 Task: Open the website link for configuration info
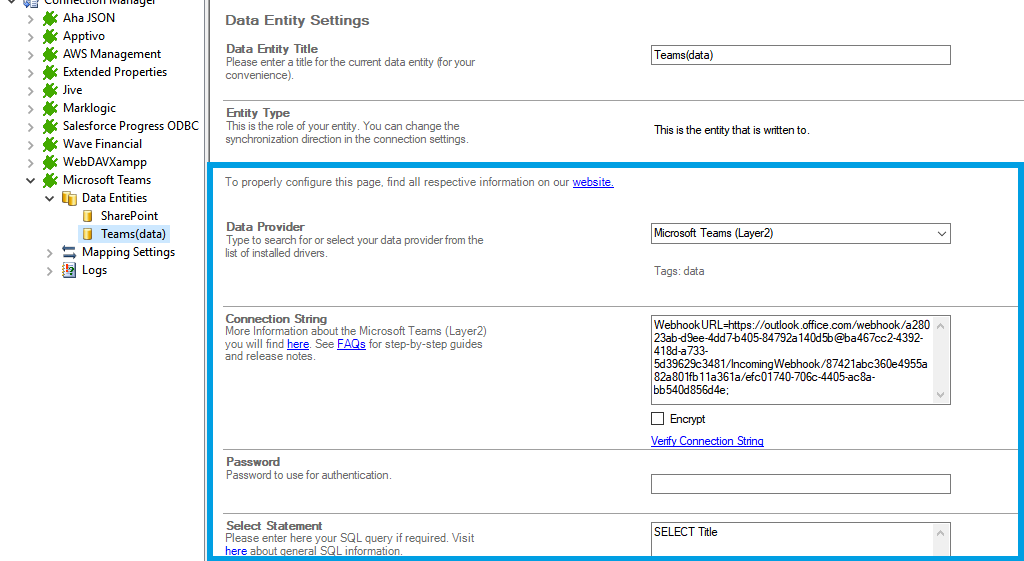pos(593,182)
